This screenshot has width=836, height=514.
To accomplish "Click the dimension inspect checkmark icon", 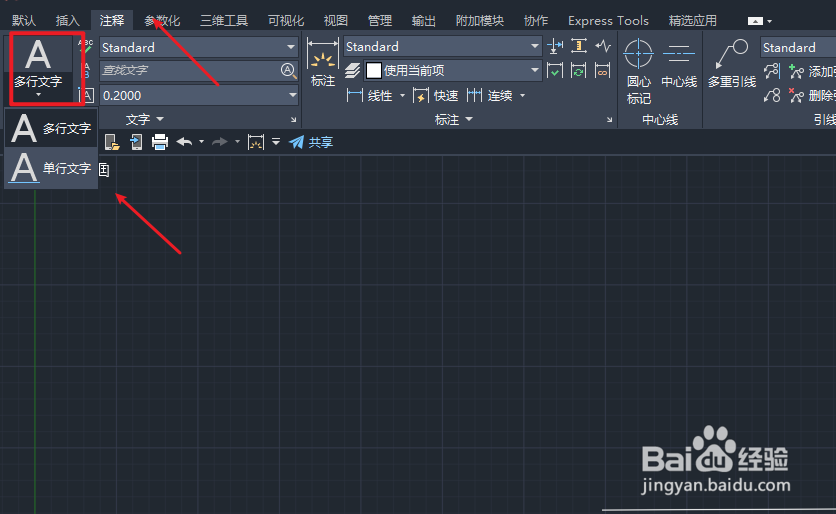I will coord(555,70).
